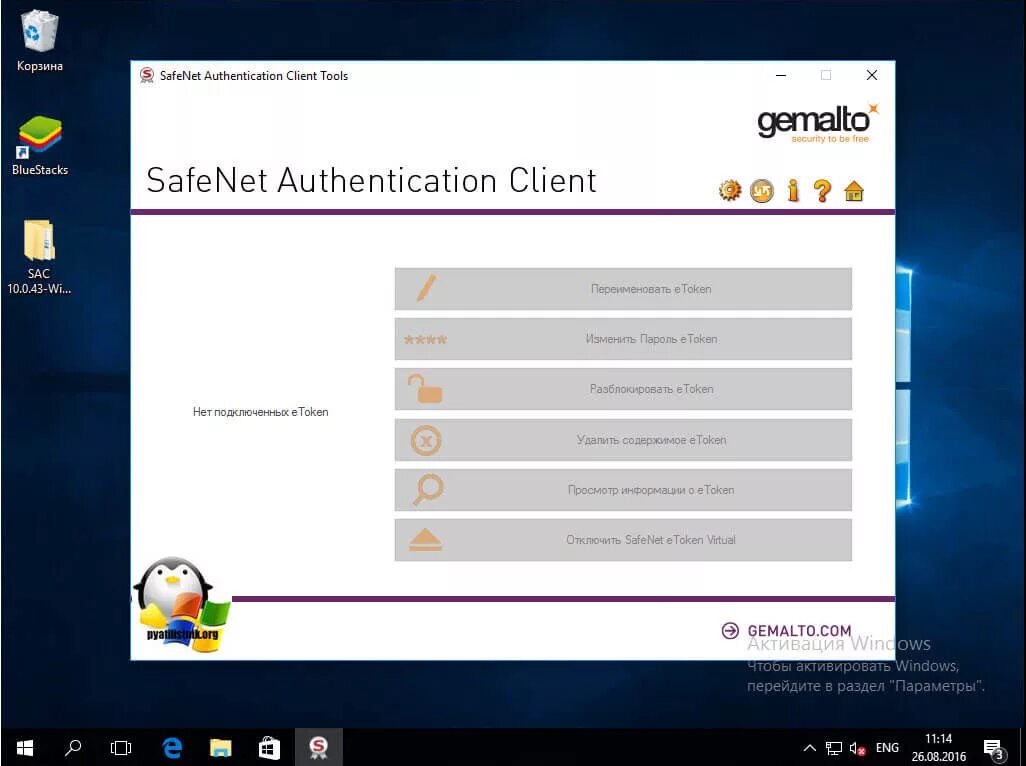Open Action Center notifications icon
Screen dimensions: 1026x766
coord(994,748)
